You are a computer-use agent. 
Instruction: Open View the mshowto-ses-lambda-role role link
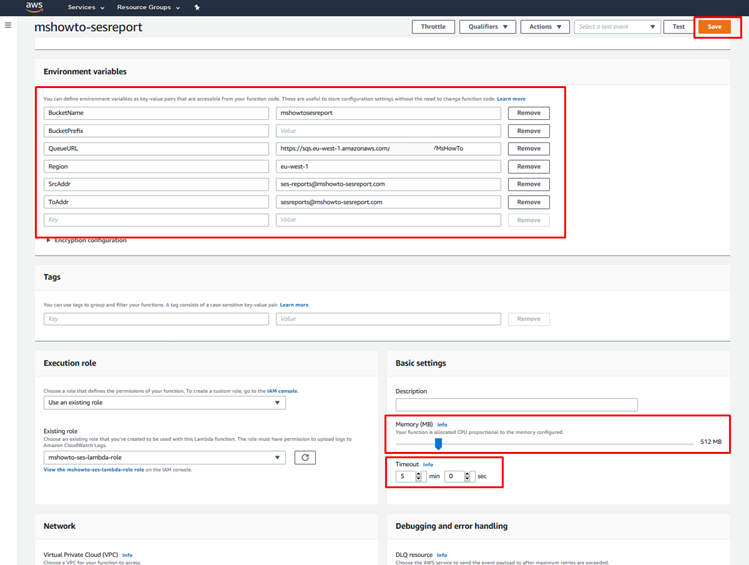pos(94,470)
